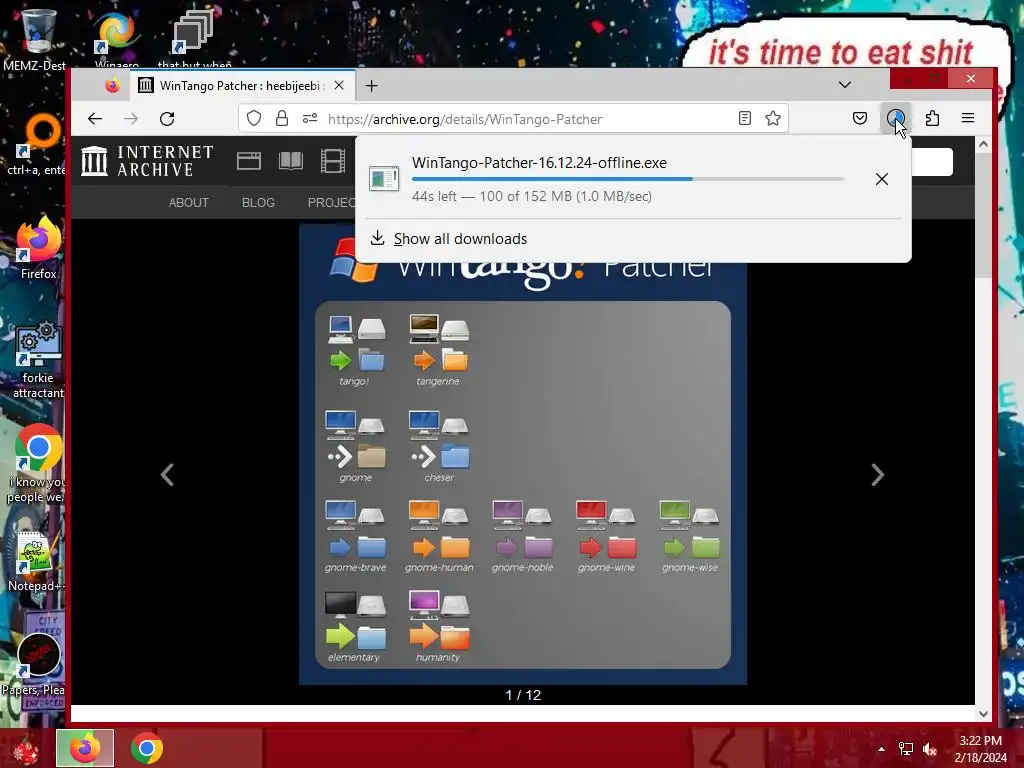
Task: Show previous image in the carousel
Action: (x=167, y=475)
